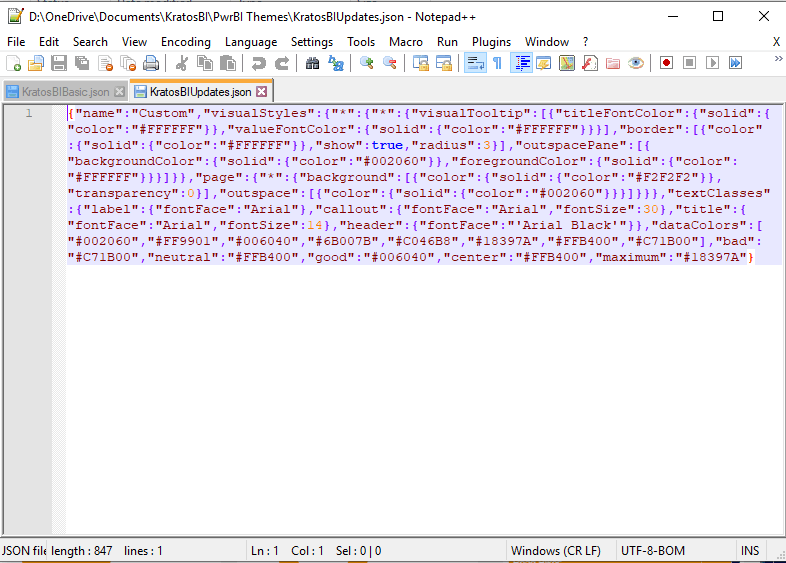Click the Zoom In magnifier icon
The height and width of the screenshot is (563, 786).
[x=366, y=63]
